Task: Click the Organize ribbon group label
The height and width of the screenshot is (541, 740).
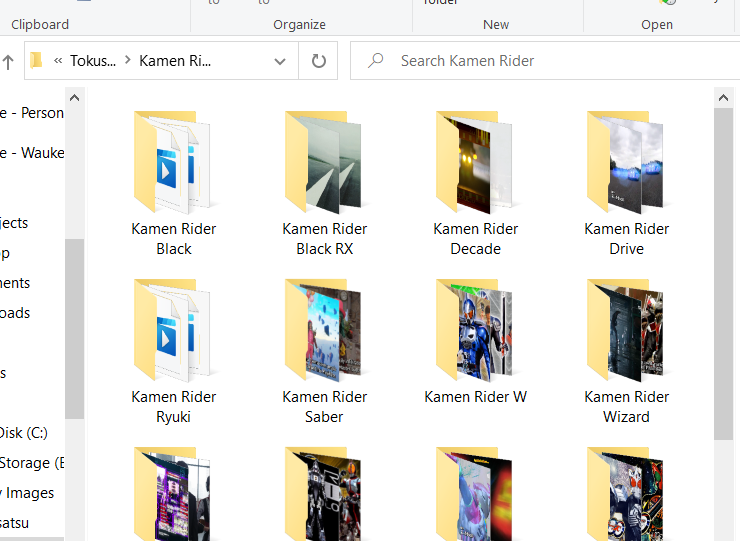Action: pos(299,25)
